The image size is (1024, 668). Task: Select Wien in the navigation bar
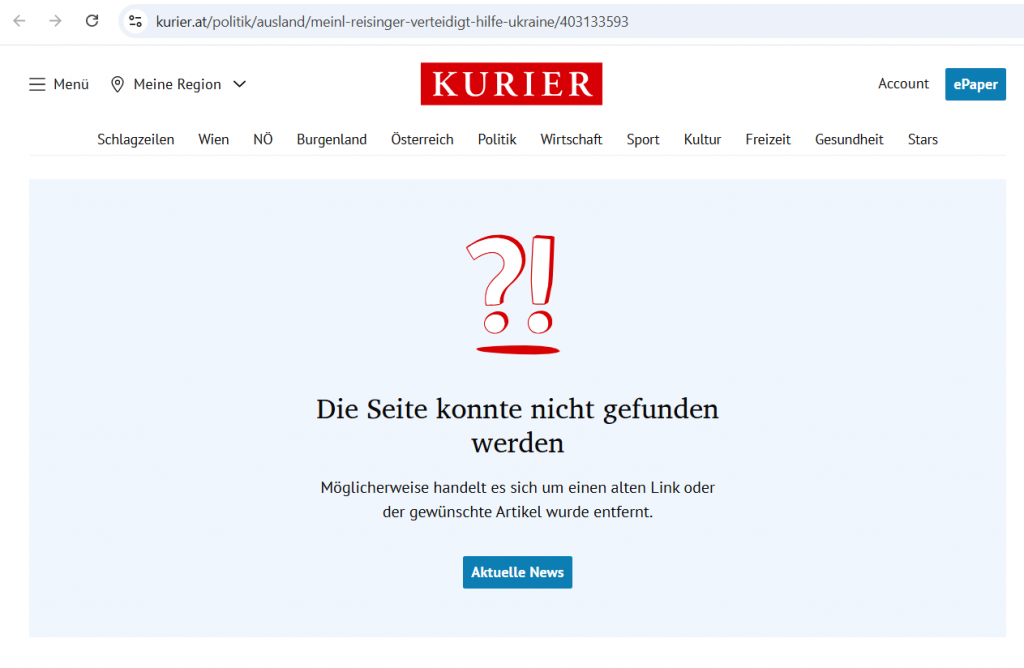point(213,140)
